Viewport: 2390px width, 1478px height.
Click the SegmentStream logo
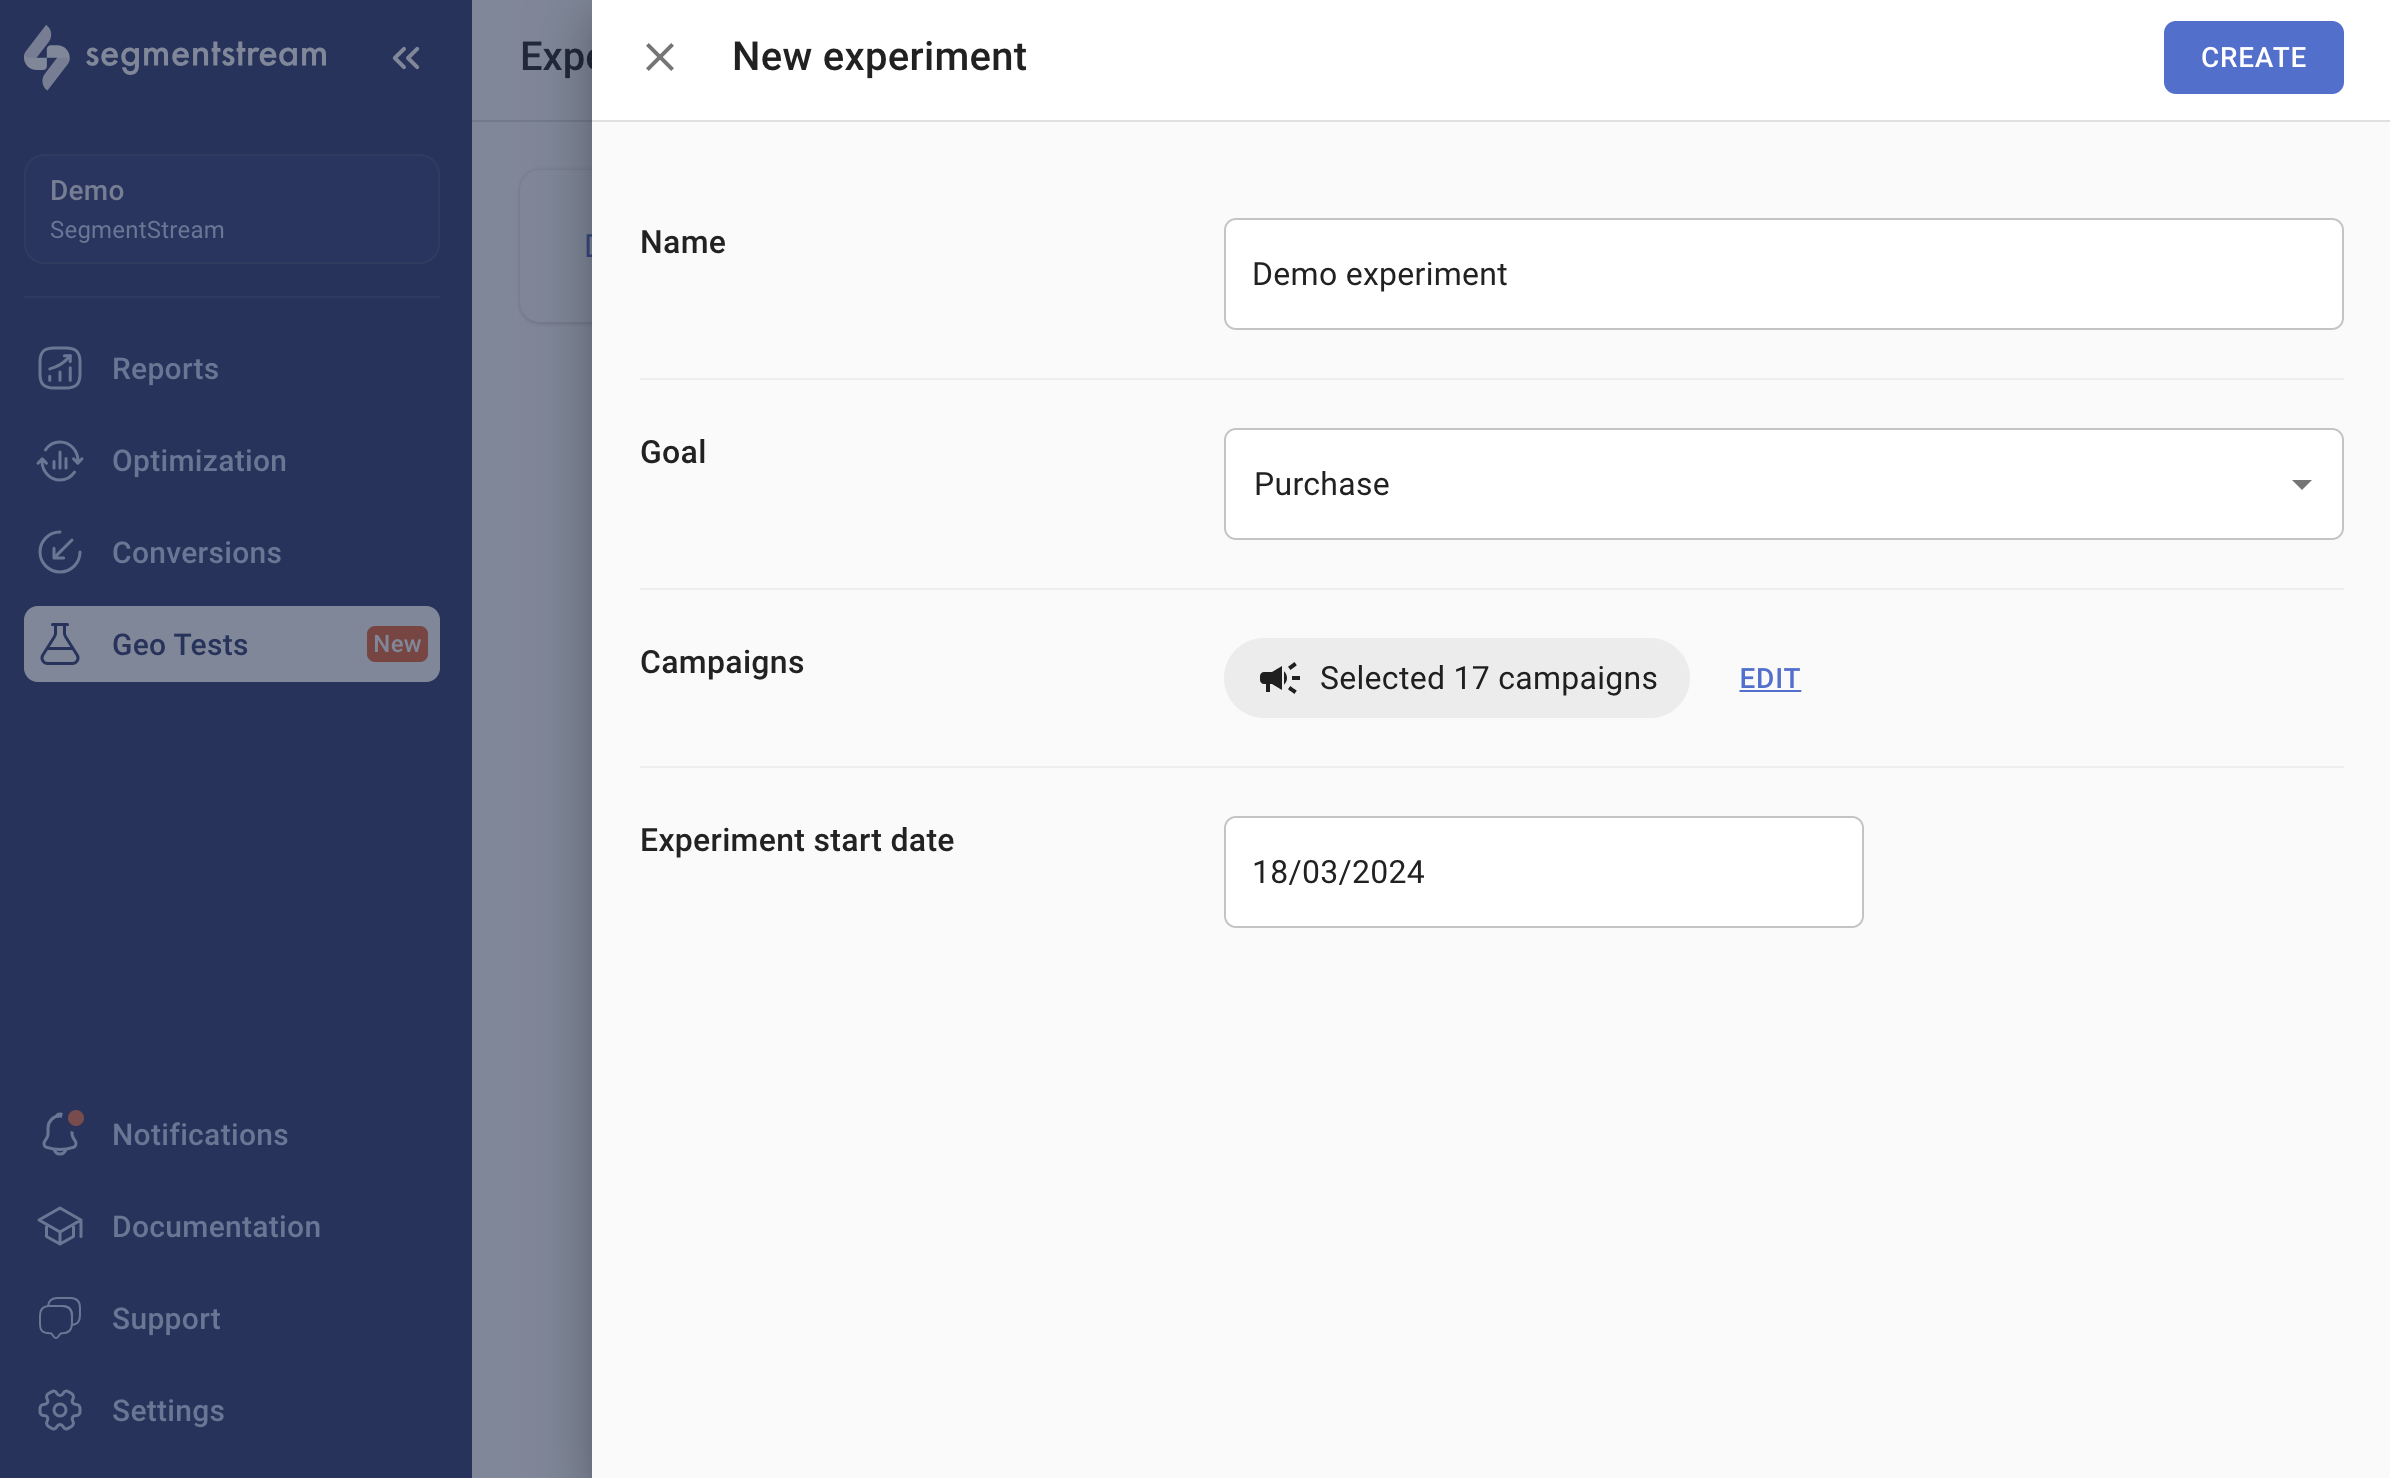click(176, 56)
